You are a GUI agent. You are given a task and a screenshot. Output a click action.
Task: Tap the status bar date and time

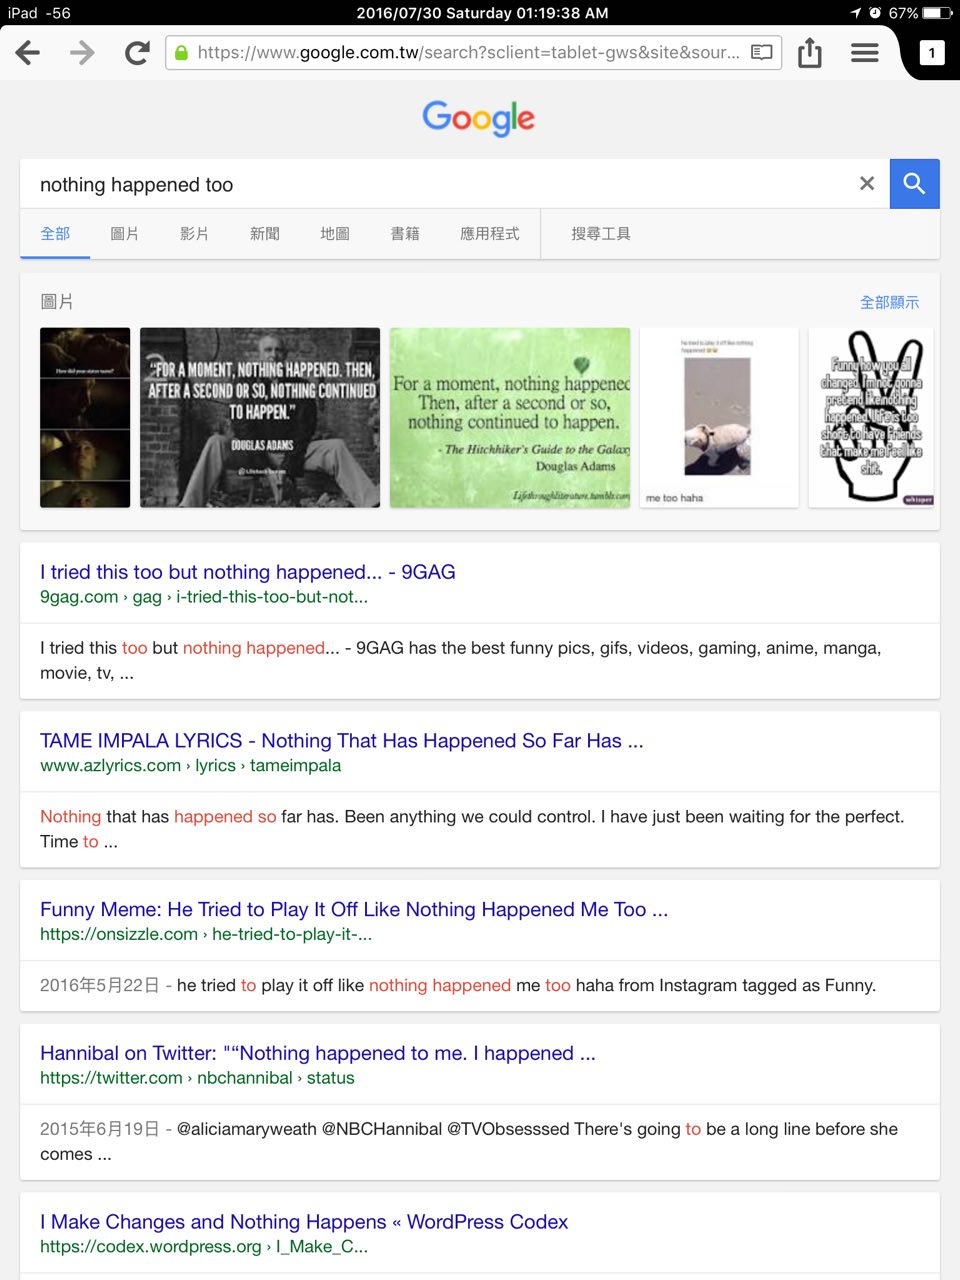coord(482,13)
